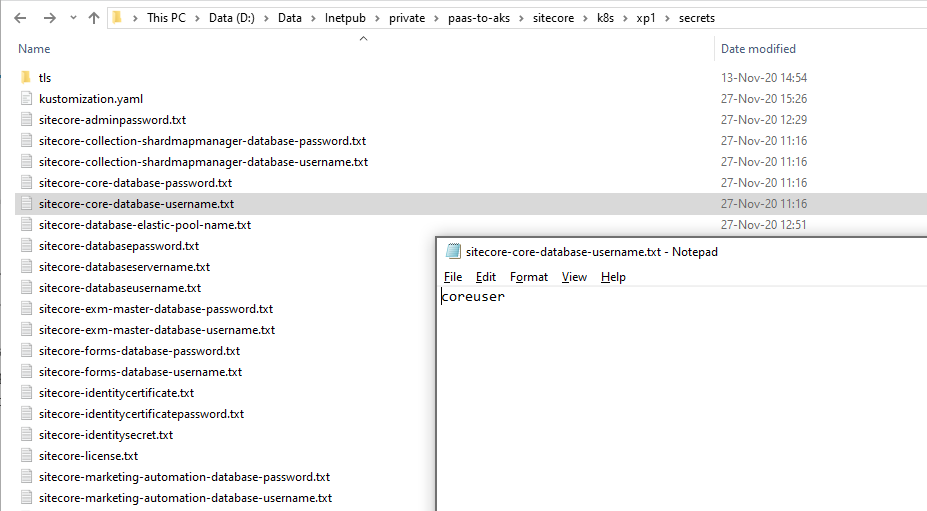Select sitecore-forms-database-username.txt file icon
The height and width of the screenshot is (511, 927).
[26, 371]
